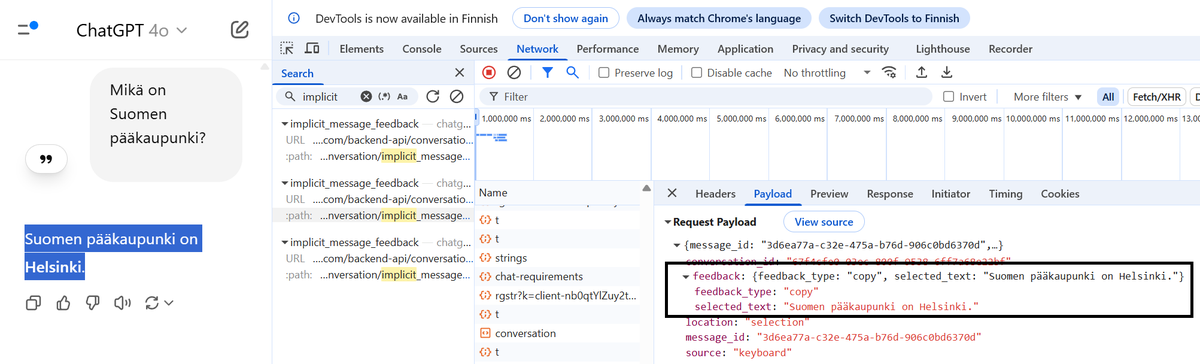Click the info icon in the DevTools banner
Image resolution: width=1200 pixels, height=364 pixels.
(x=293, y=18)
